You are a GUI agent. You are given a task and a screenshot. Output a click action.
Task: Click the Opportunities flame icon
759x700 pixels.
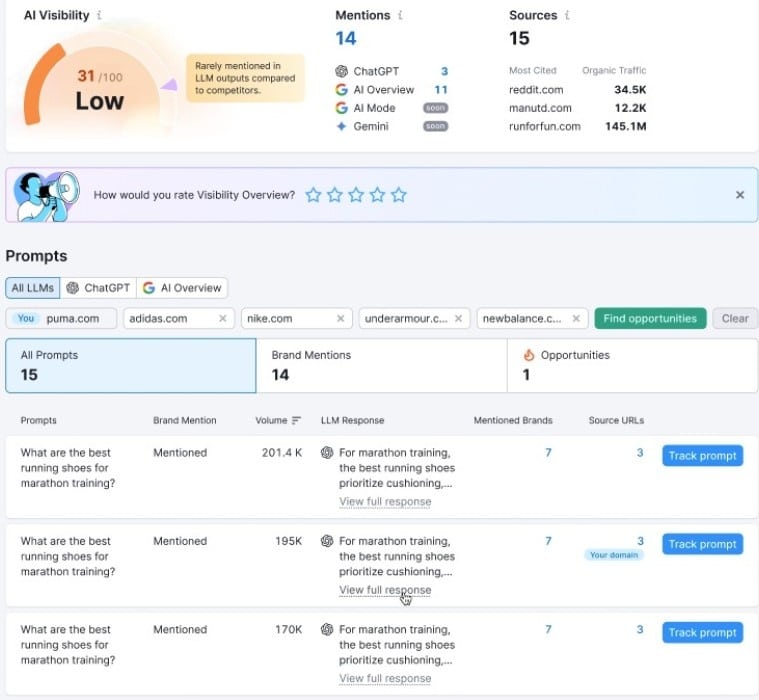click(529, 355)
